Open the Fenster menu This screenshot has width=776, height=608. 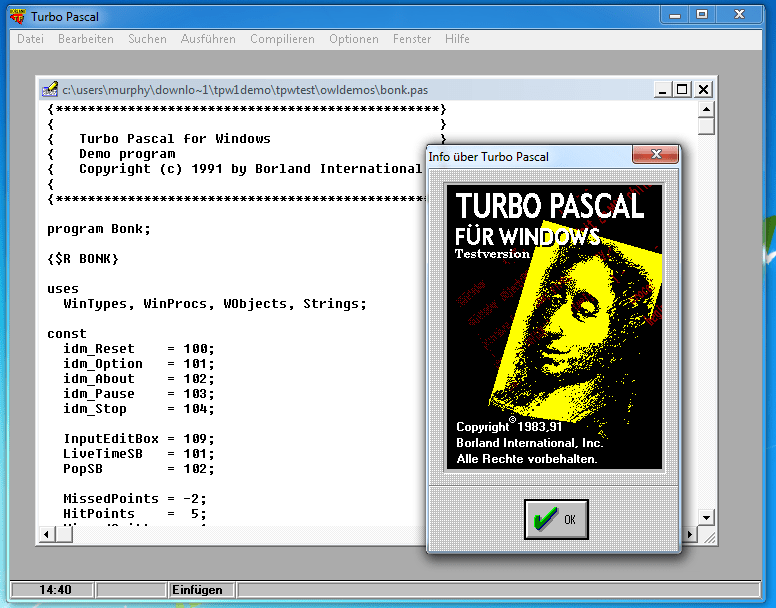[x=412, y=39]
